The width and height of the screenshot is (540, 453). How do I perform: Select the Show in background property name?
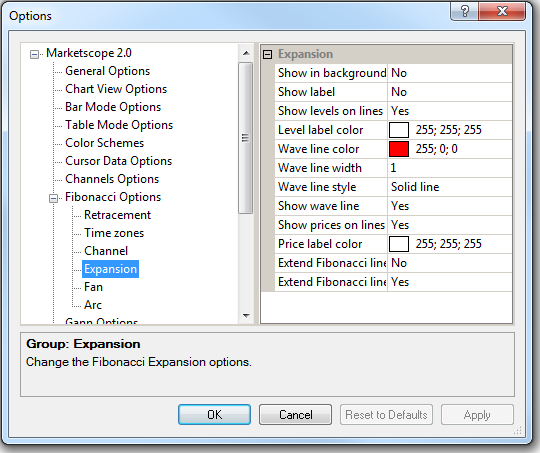pyautogui.click(x=331, y=73)
